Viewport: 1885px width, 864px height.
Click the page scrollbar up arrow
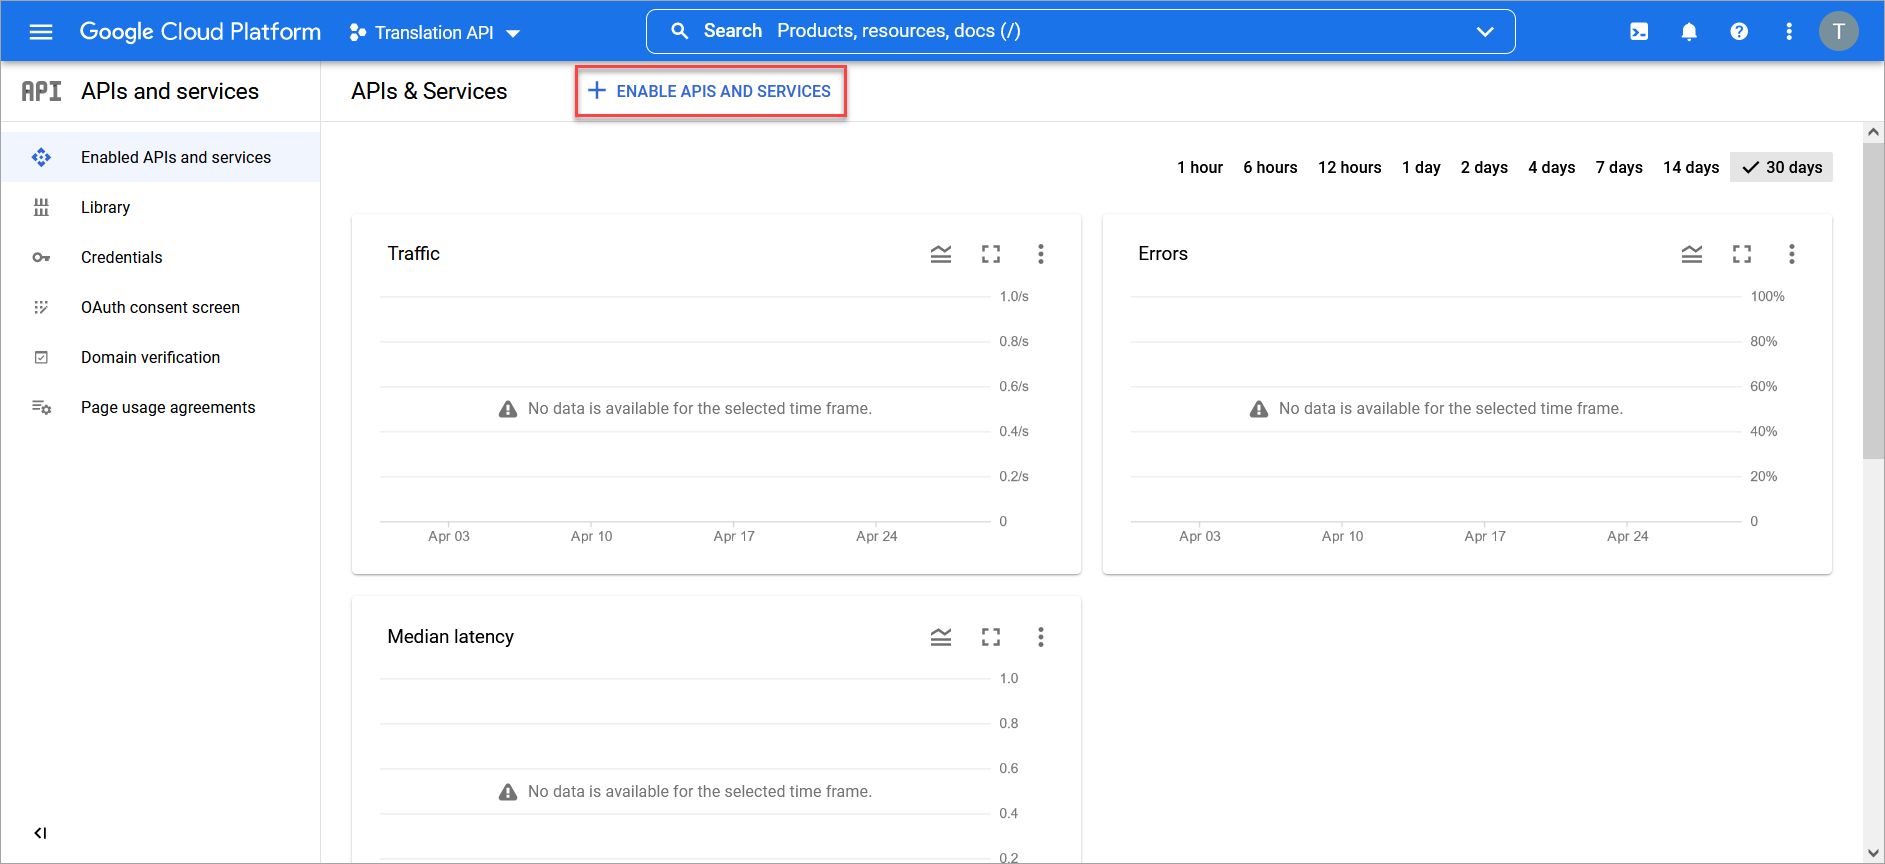point(1873,132)
